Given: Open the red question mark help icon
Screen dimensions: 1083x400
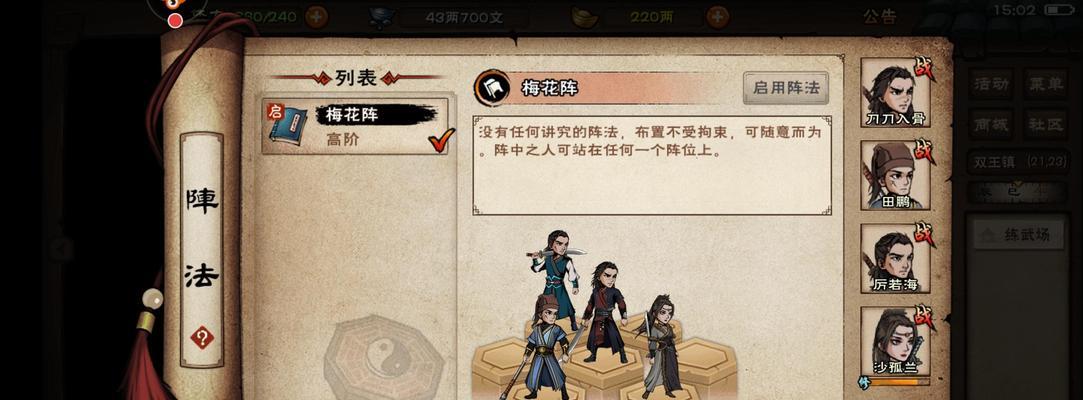Looking at the screenshot, I should [202, 338].
